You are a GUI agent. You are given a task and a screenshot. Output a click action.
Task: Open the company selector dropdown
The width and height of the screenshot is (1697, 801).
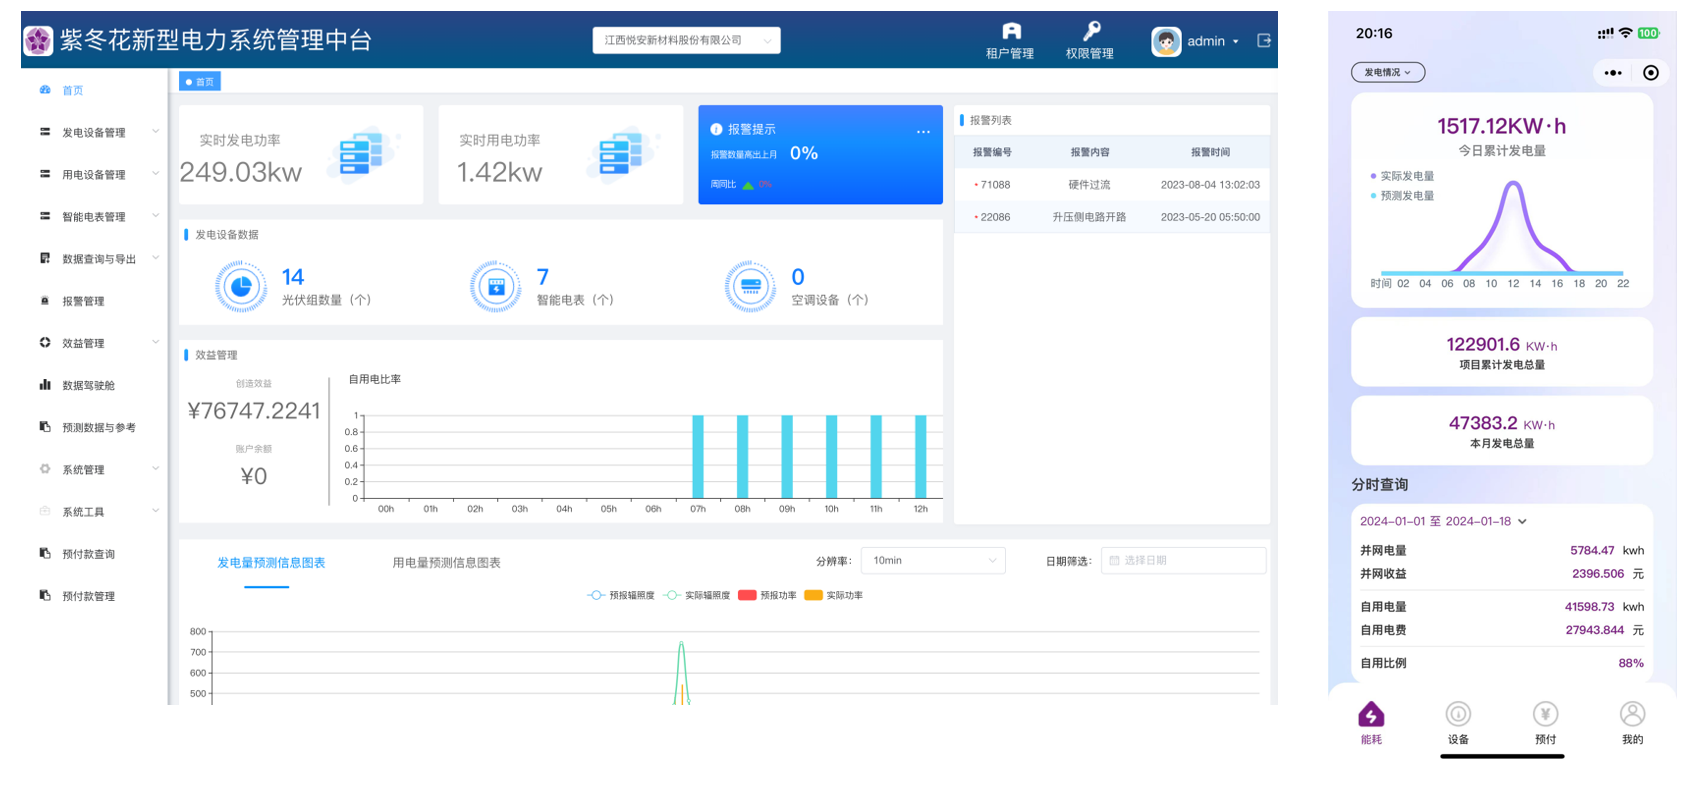tap(686, 41)
